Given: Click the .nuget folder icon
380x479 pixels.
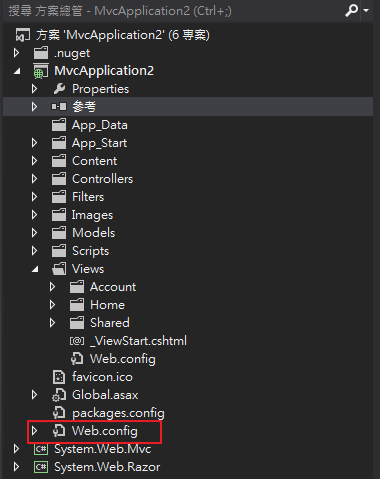Looking at the screenshot, I should [x=41, y=53].
